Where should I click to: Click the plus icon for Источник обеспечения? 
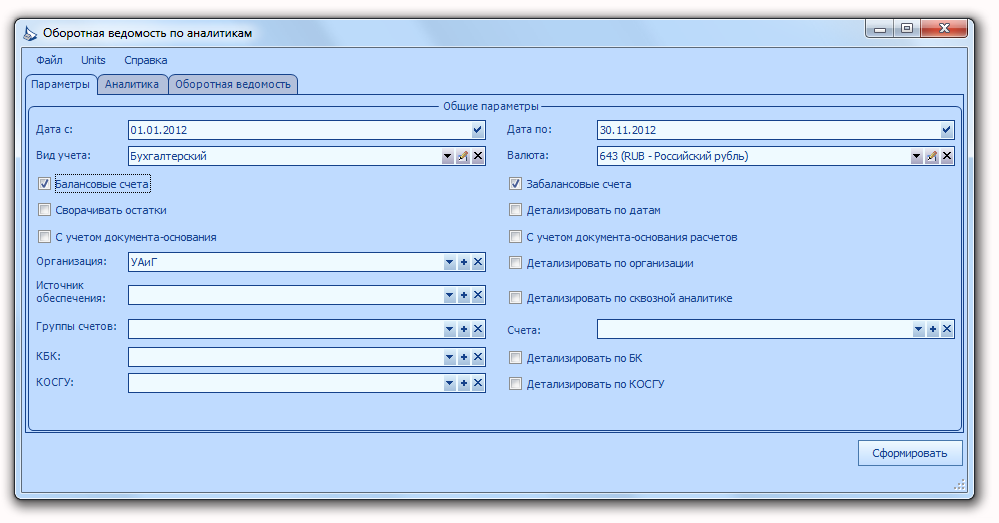pyautogui.click(x=464, y=295)
